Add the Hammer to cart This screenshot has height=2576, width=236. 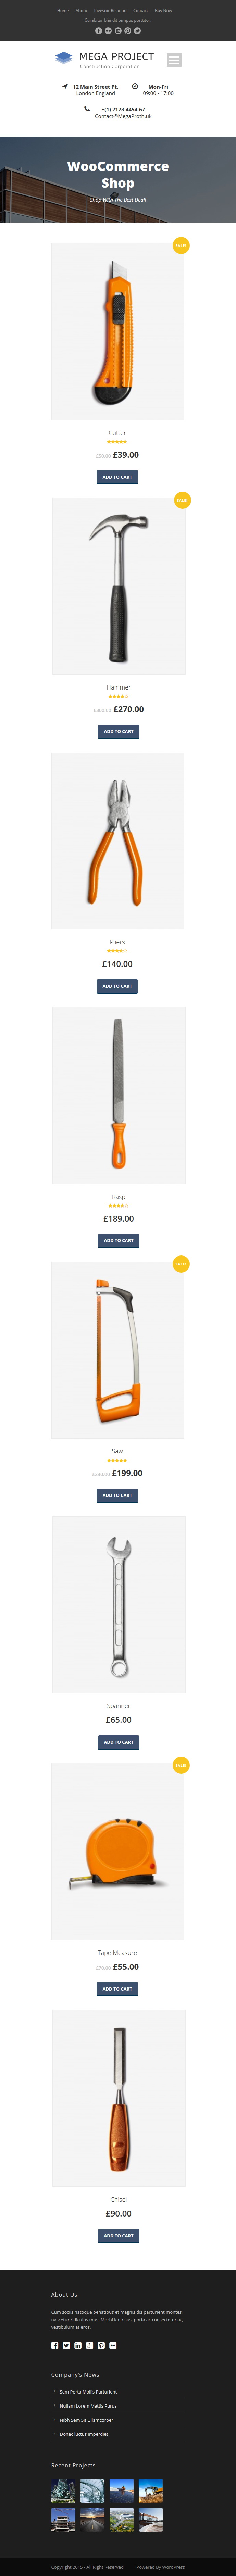pyautogui.click(x=118, y=731)
